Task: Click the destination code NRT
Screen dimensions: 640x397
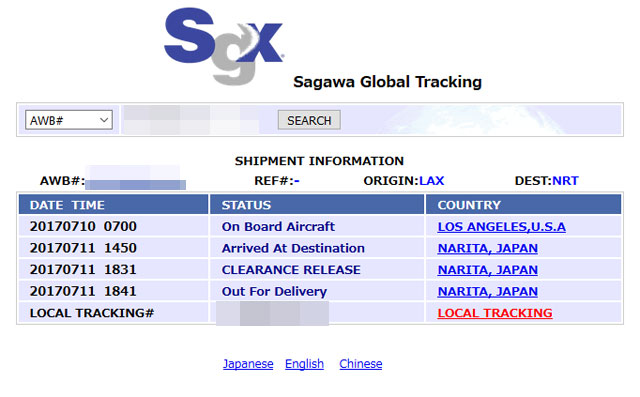Action: (x=565, y=181)
